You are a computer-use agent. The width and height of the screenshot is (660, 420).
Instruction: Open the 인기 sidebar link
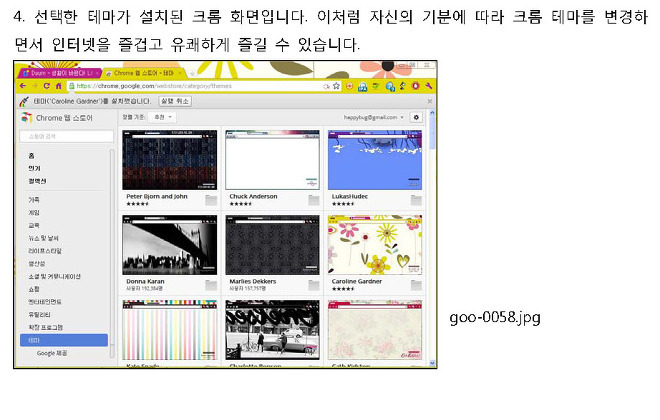[35, 168]
